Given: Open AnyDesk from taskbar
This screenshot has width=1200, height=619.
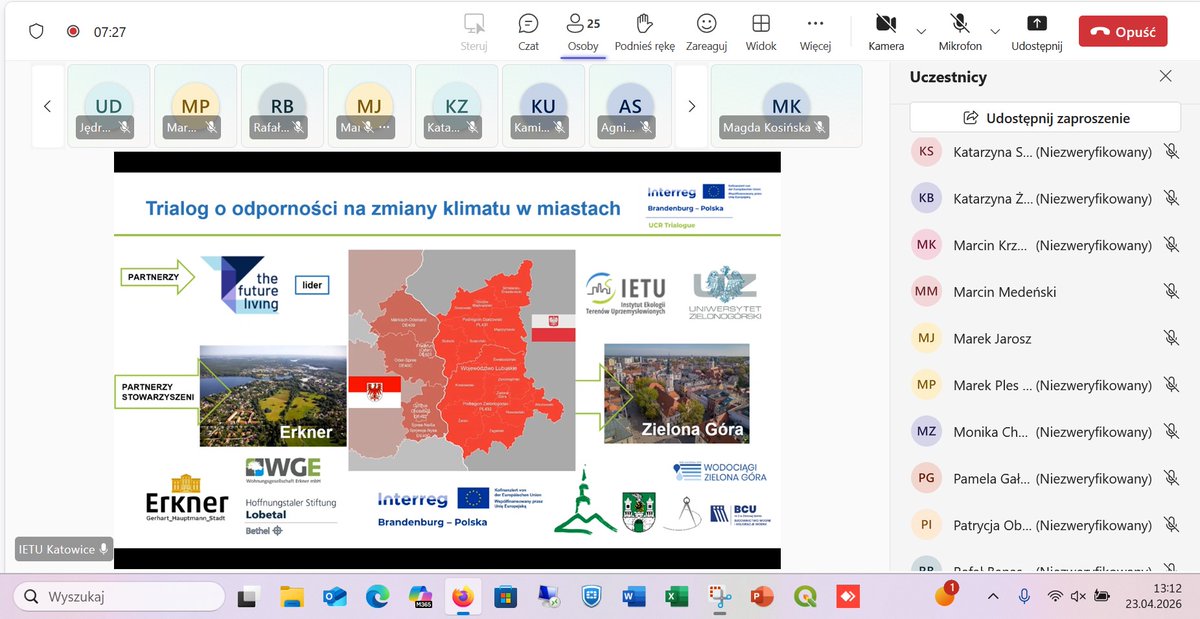Looking at the screenshot, I should tap(847, 597).
